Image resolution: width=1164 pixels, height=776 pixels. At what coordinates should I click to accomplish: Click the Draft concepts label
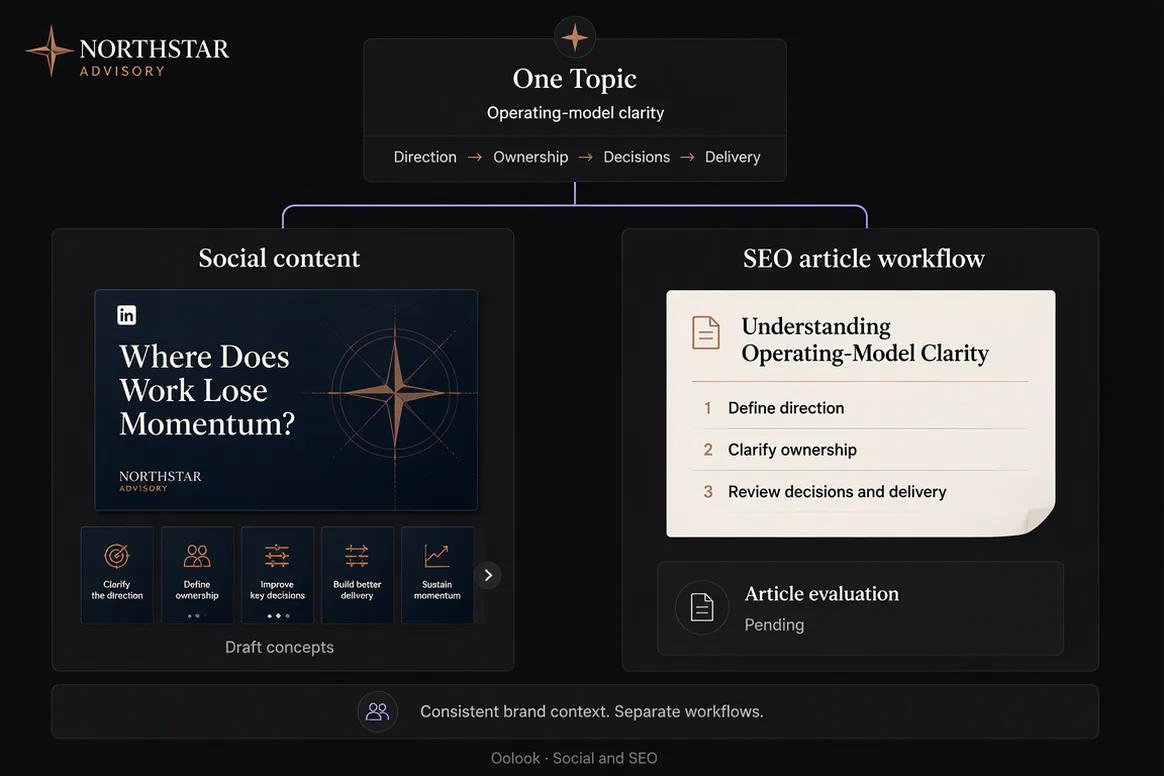click(x=279, y=647)
